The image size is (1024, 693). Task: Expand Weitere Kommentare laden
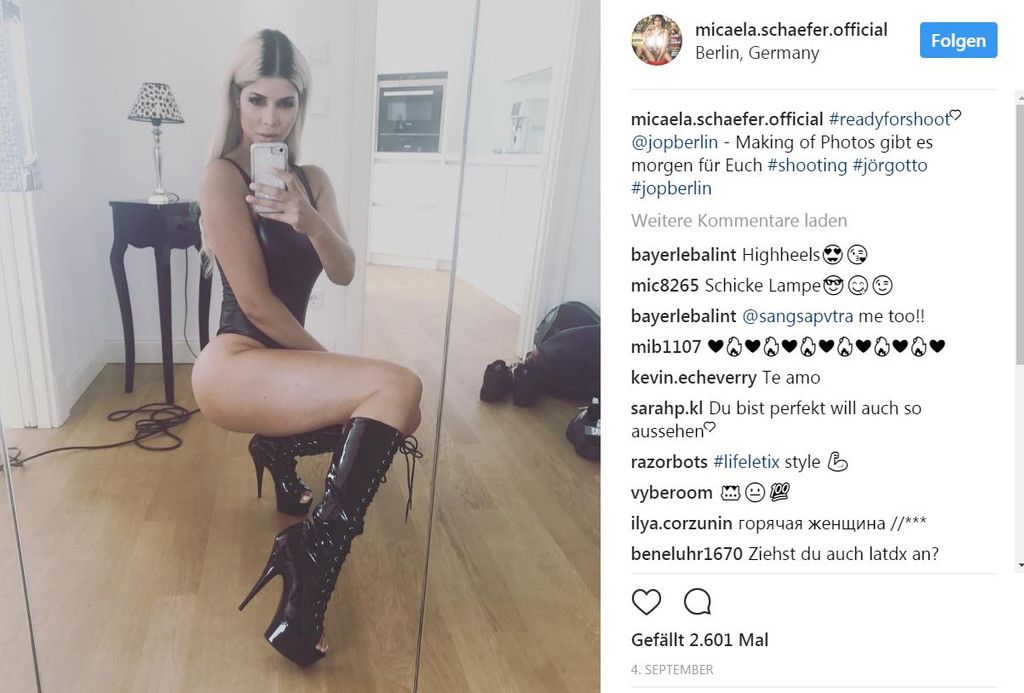[x=739, y=221]
